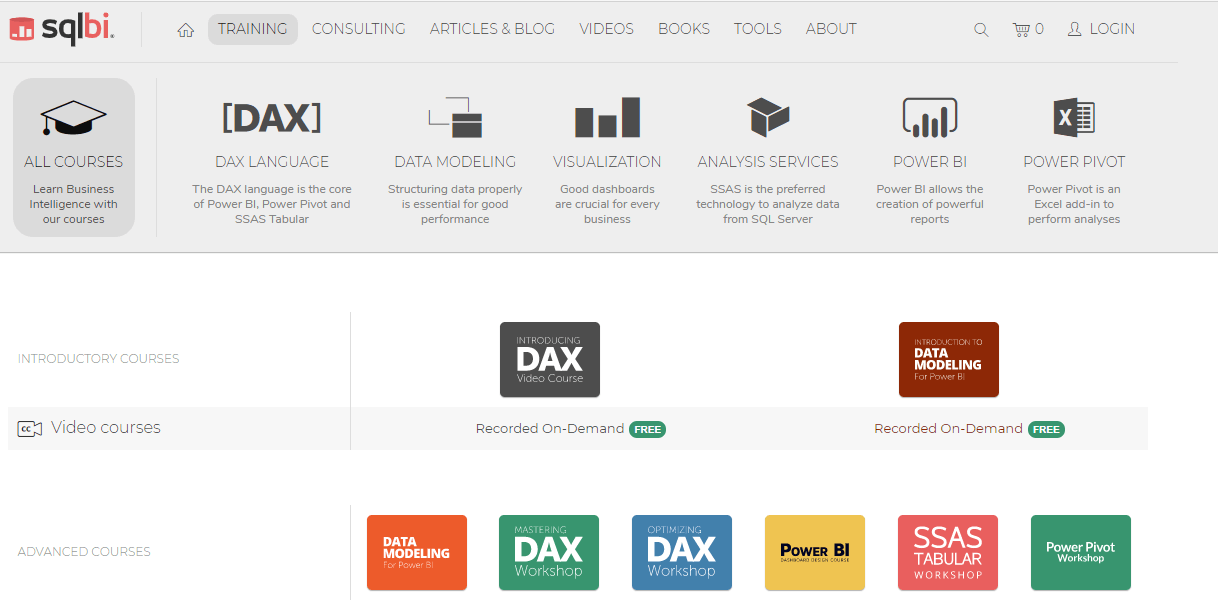Click the LOGIN link
Viewport: 1218px width, 600px height.
tap(1112, 29)
